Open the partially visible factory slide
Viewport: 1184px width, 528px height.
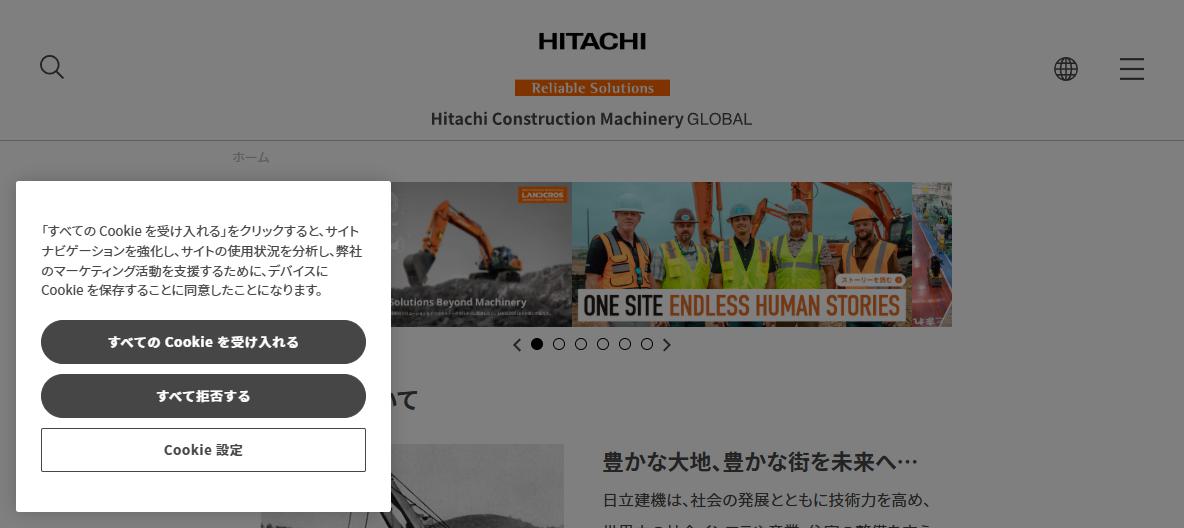click(x=932, y=255)
